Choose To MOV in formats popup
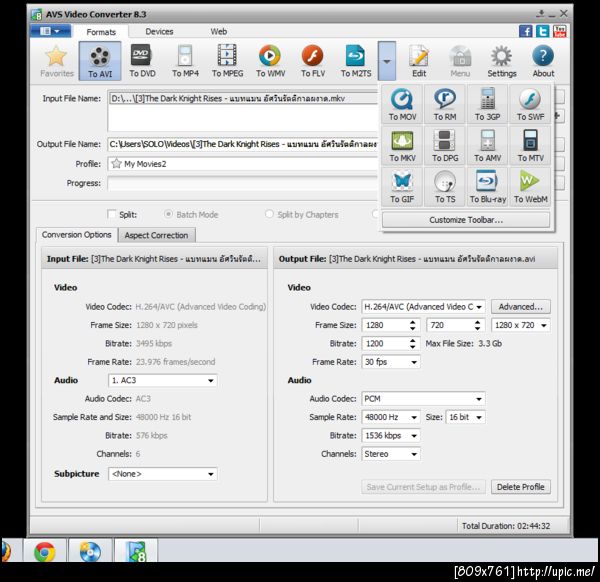 coord(402,104)
